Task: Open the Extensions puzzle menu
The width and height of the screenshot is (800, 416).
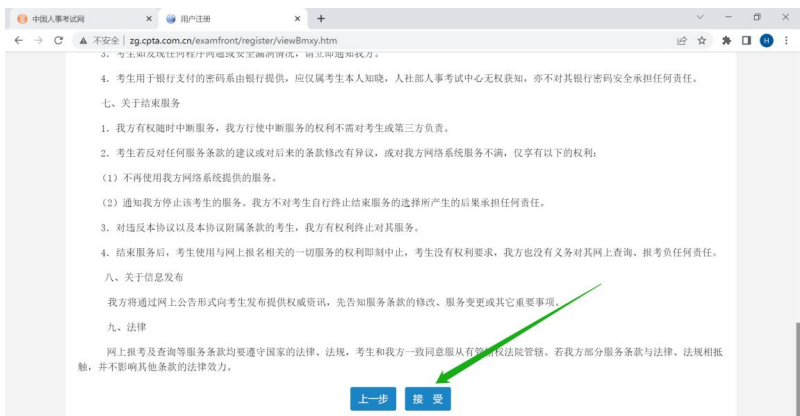Action: tap(726, 41)
